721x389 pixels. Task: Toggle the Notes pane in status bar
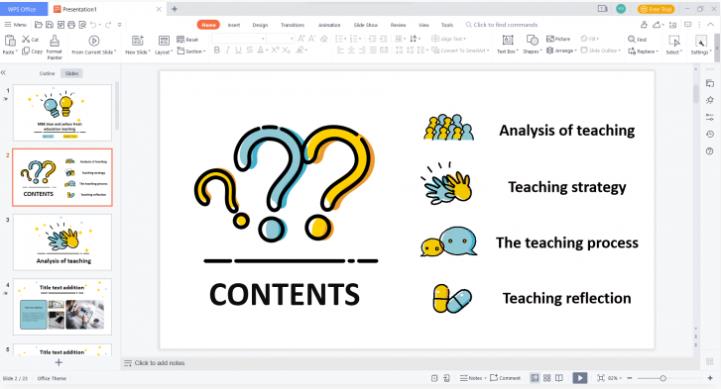click(472, 378)
